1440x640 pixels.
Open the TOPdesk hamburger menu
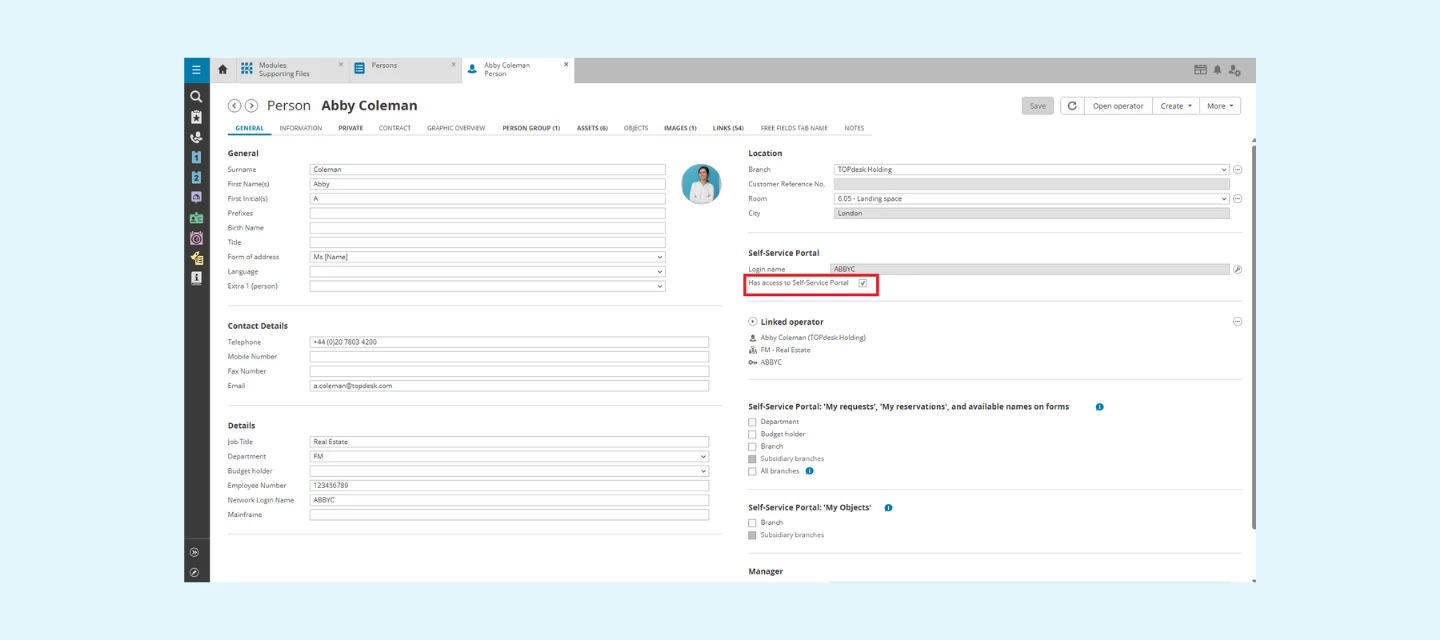click(x=196, y=70)
